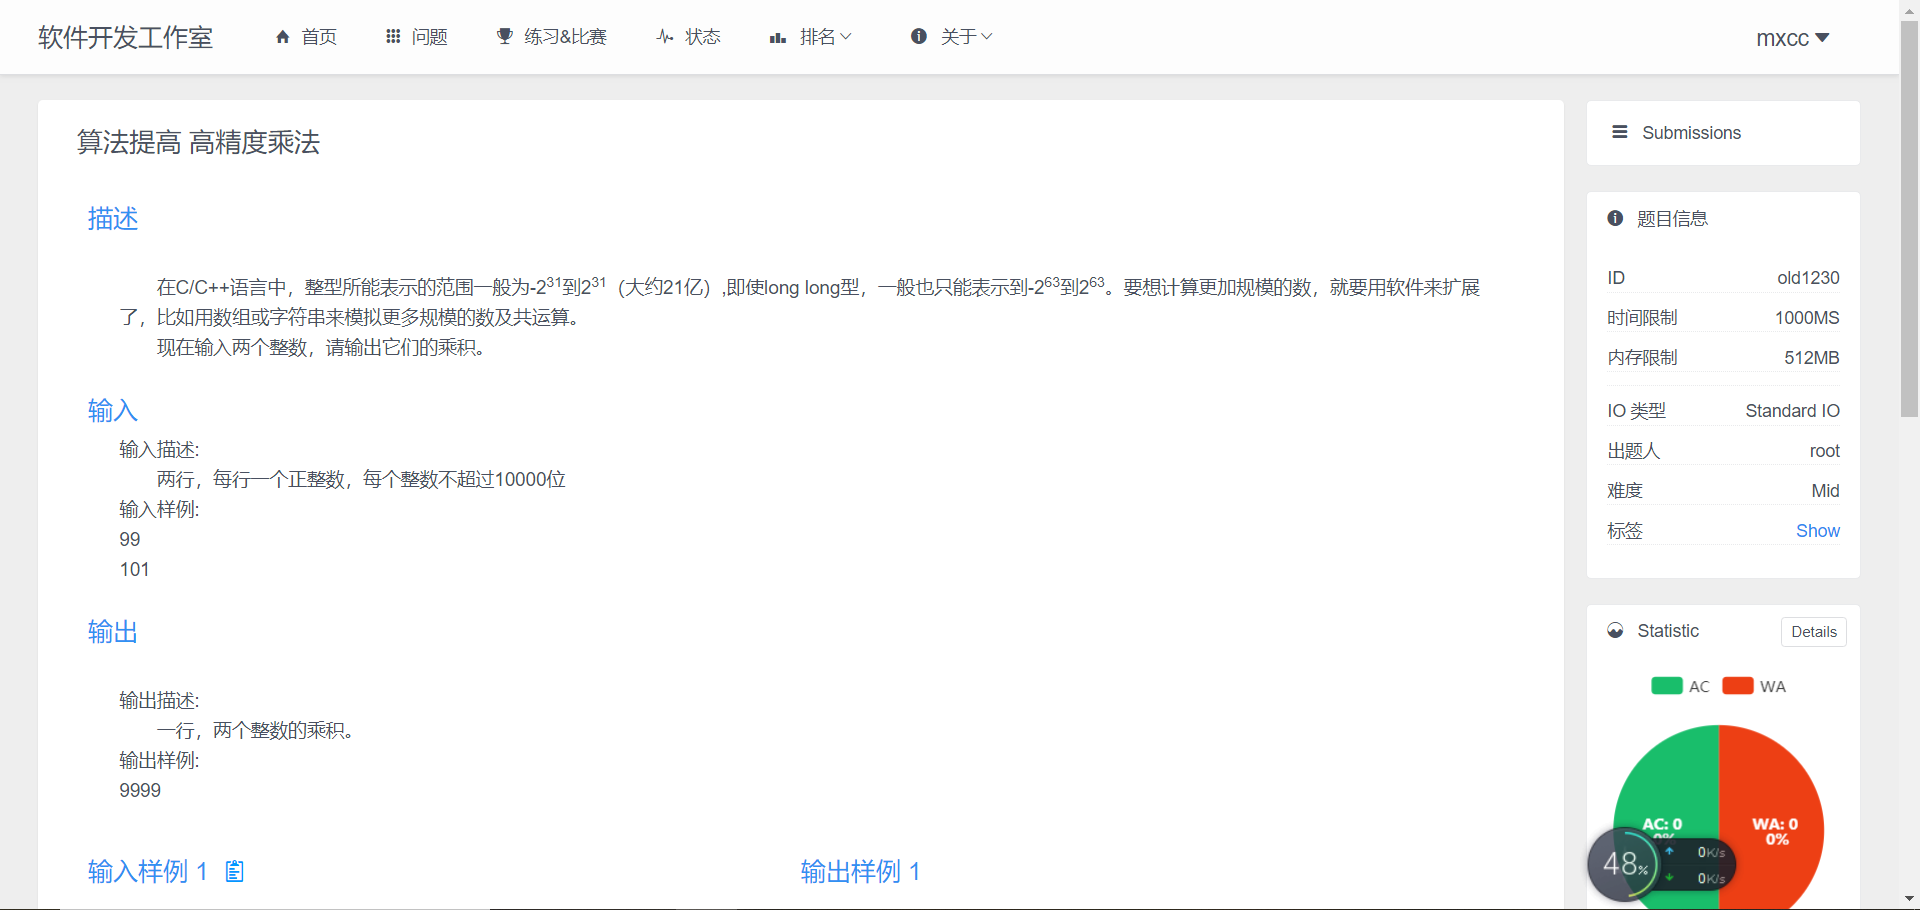This screenshot has height=910, width=1920.
Task: Click the trophy icon for 练习&比赛
Action: (x=504, y=36)
